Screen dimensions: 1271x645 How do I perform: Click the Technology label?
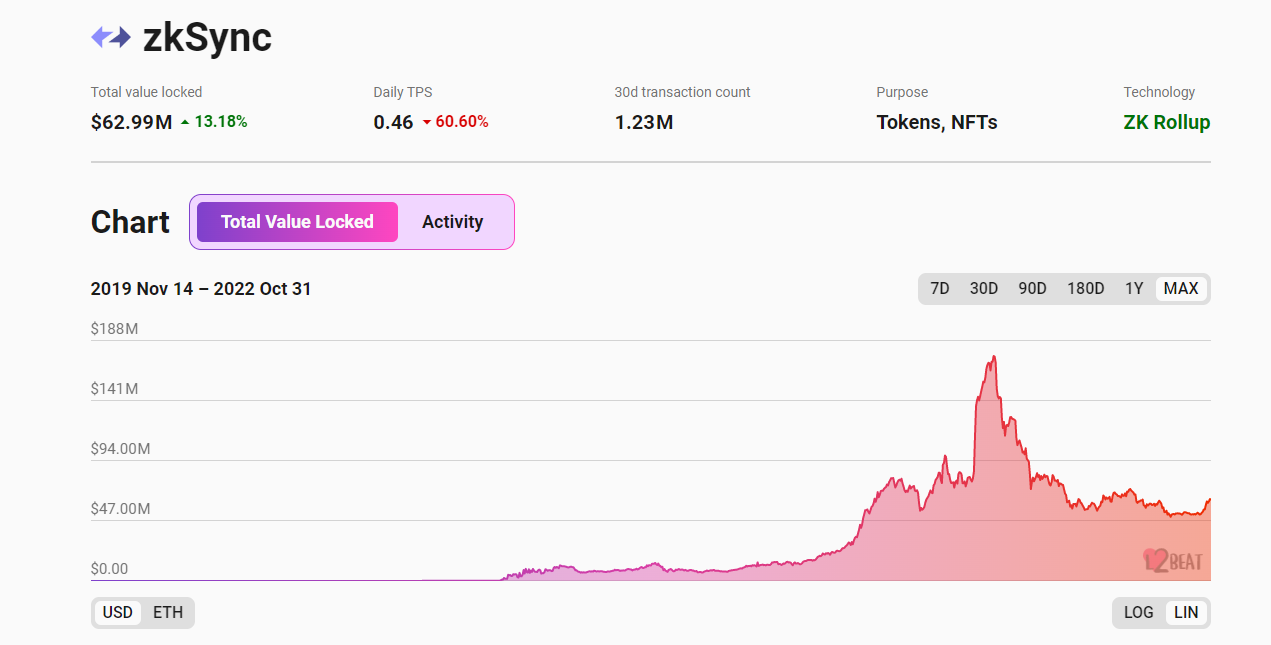[x=1159, y=92]
